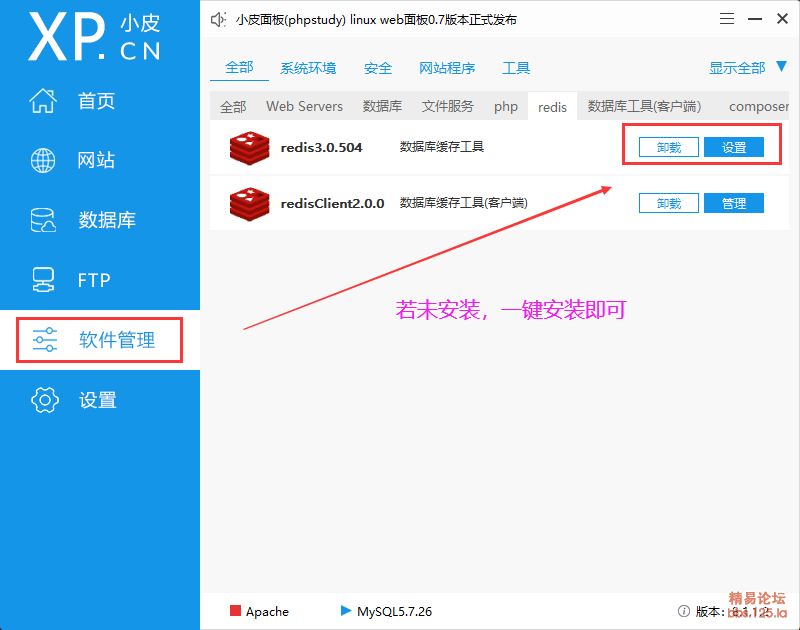Image resolution: width=800 pixels, height=630 pixels.
Task: Open 数据库 in the sidebar
Action: point(107,220)
